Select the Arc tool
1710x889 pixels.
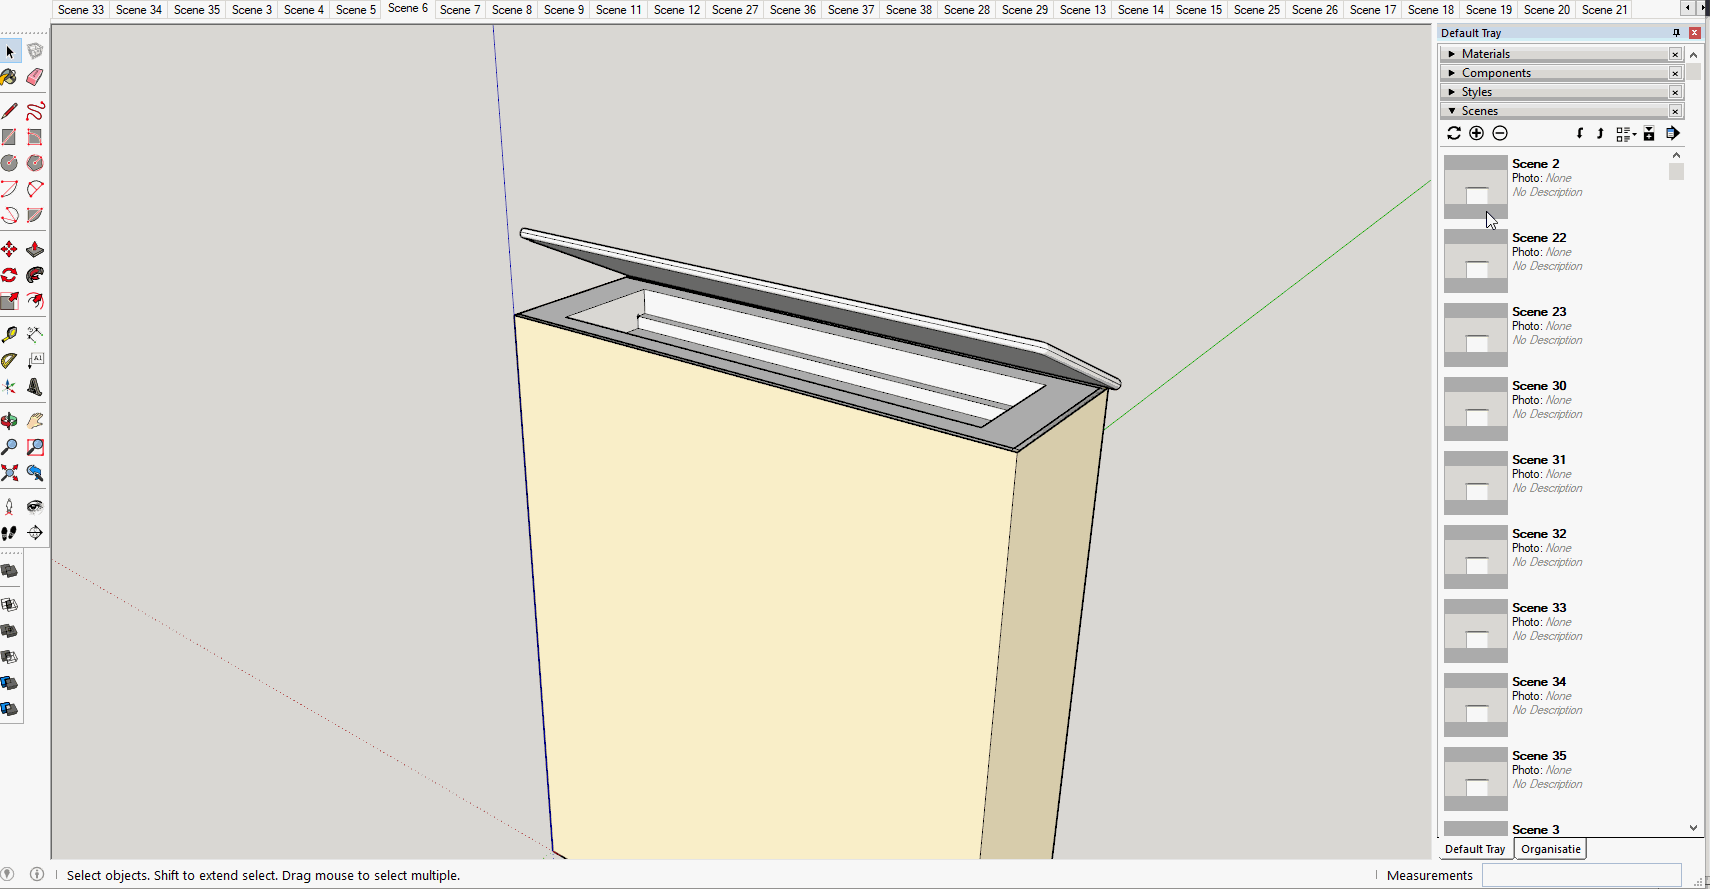pyautogui.click(x=10, y=189)
